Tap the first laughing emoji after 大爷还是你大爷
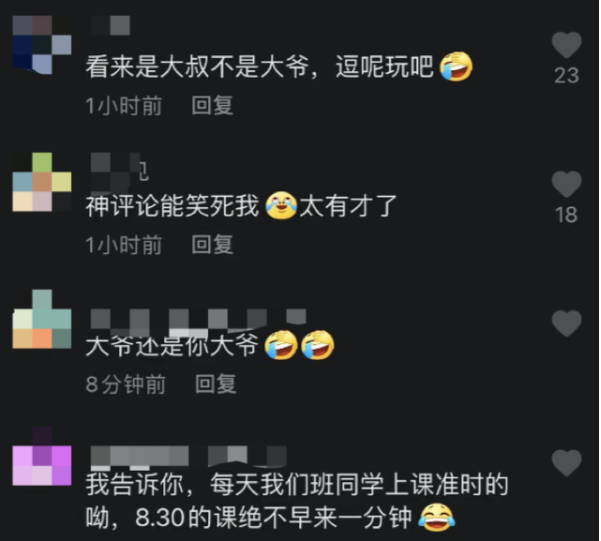 pyautogui.click(x=281, y=345)
